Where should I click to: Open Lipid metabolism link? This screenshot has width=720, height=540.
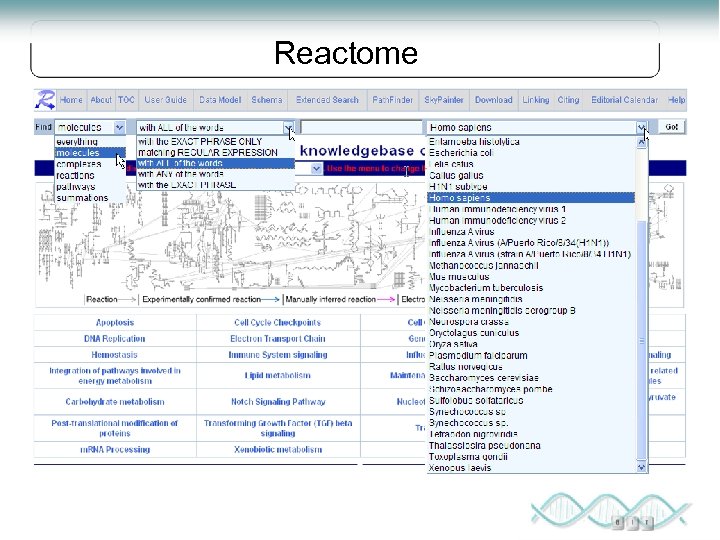pyautogui.click(x=278, y=375)
